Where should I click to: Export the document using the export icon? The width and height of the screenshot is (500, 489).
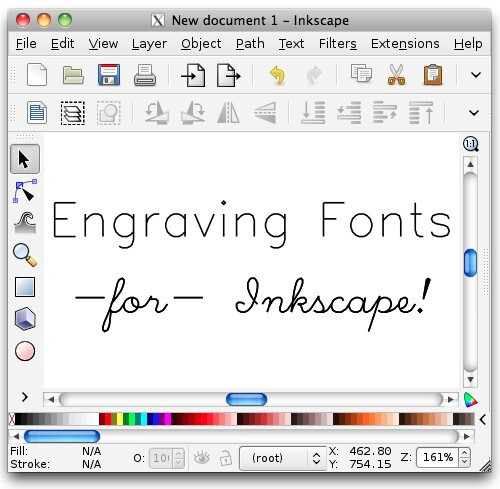229,75
